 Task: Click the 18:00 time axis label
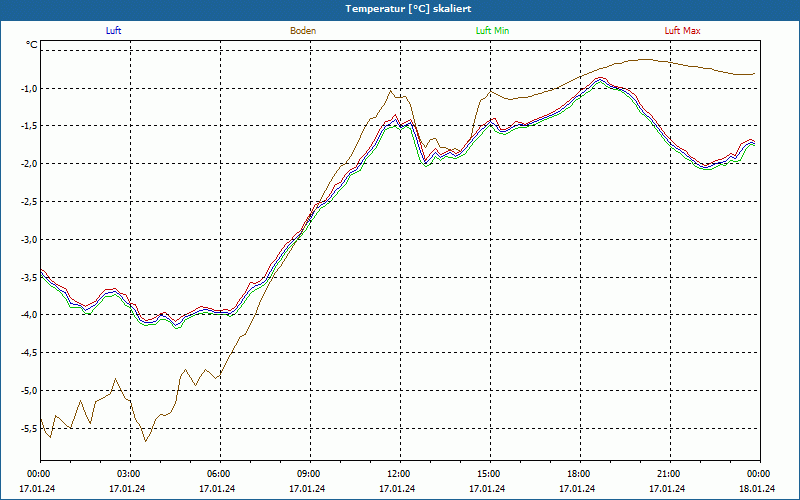click(578, 473)
